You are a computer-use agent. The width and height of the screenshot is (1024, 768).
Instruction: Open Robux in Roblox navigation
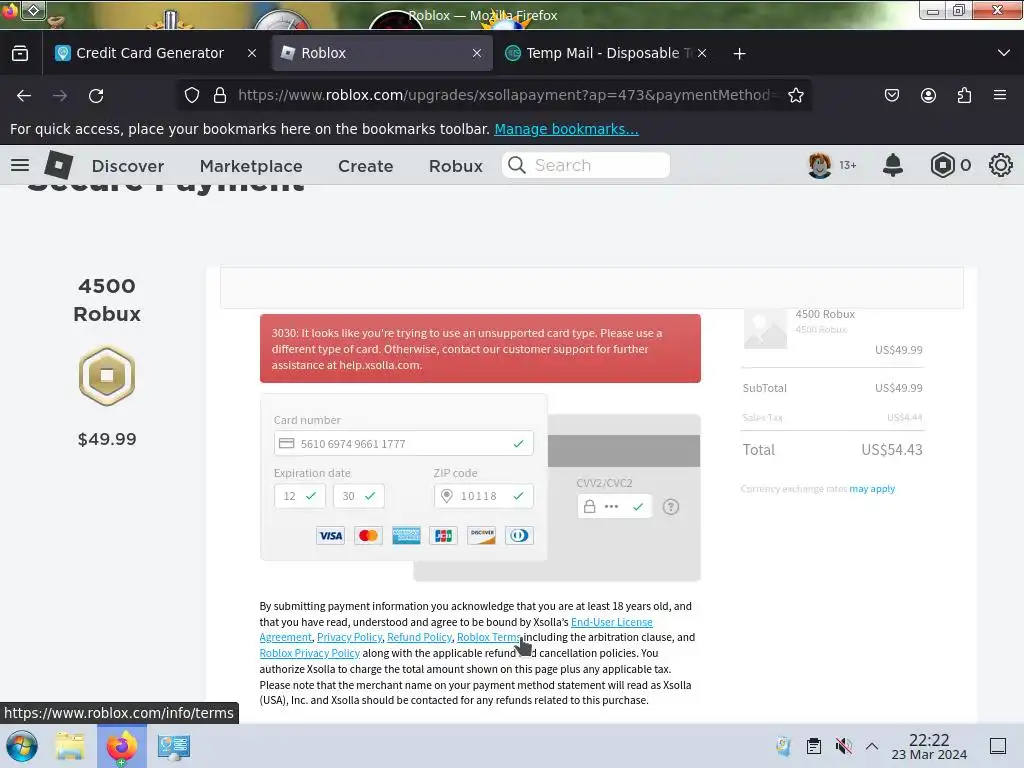point(456,166)
